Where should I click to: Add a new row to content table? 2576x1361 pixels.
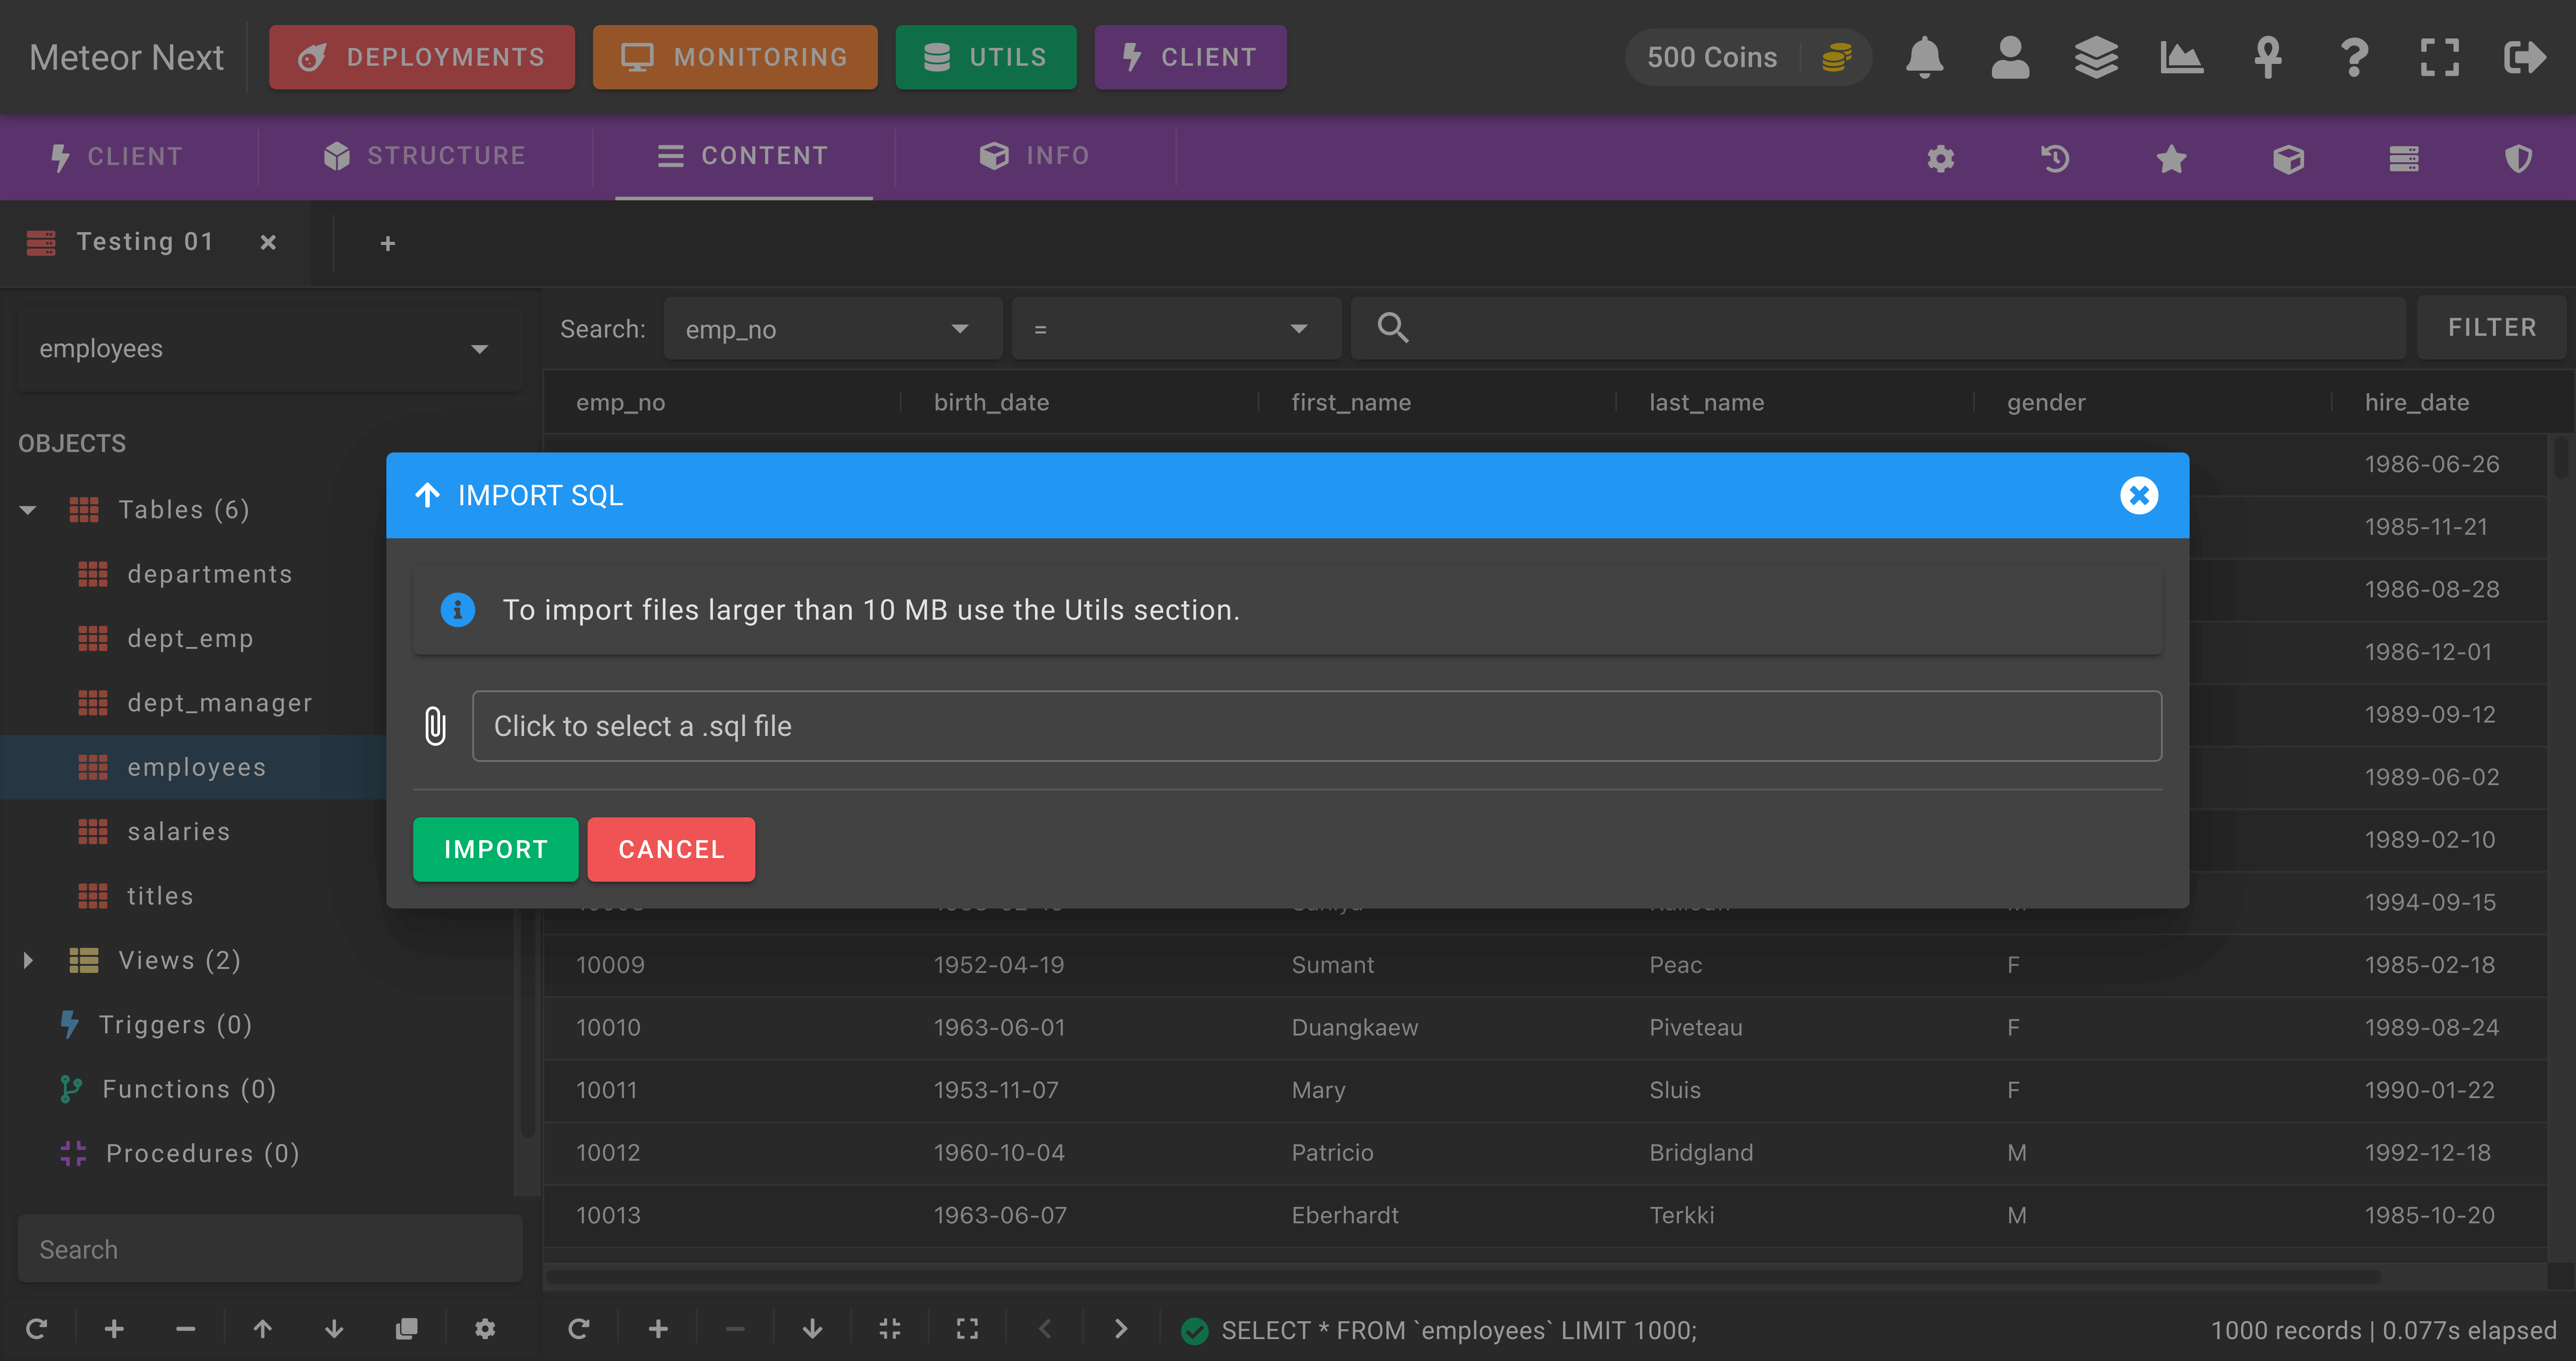(658, 1329)
